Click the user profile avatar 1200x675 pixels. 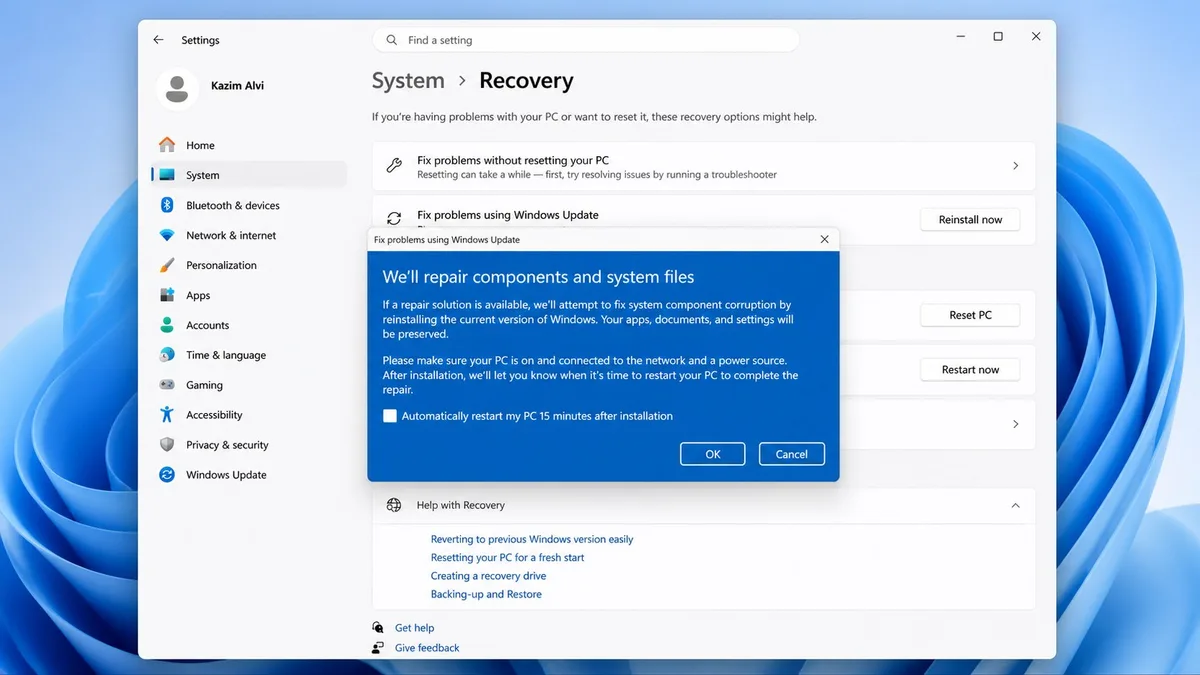tap(177, 89)
